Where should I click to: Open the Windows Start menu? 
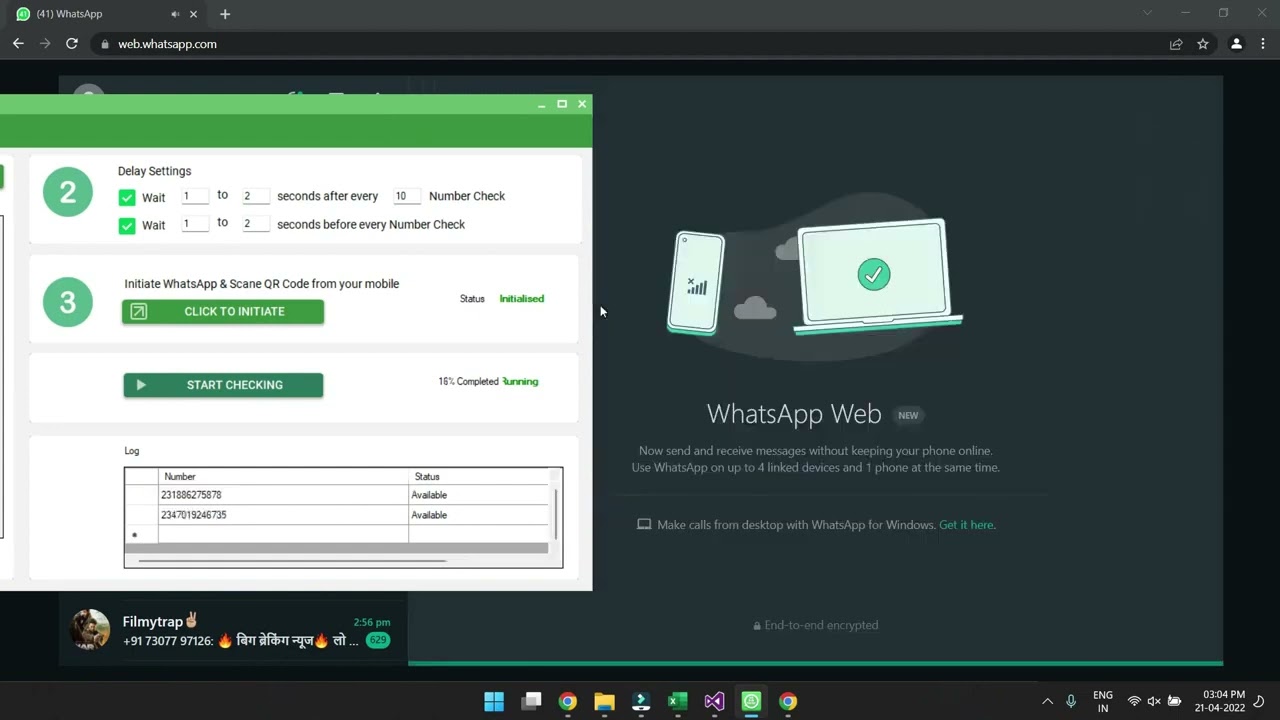494,701
